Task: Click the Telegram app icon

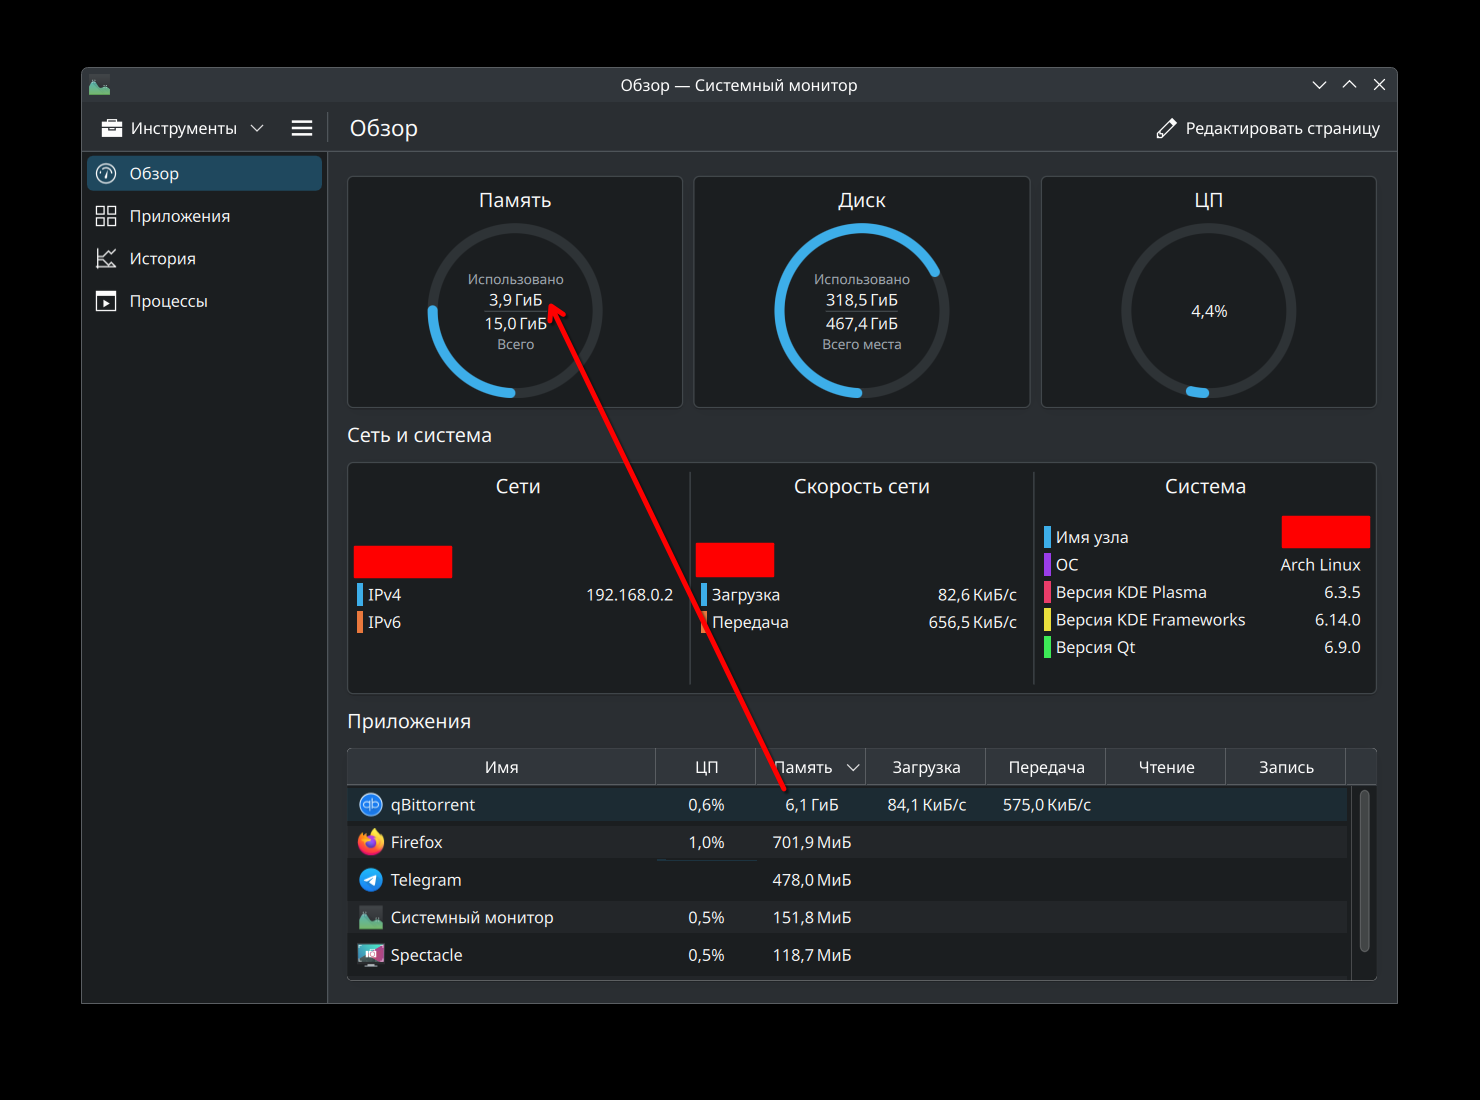Action: [x=371, y=880]
